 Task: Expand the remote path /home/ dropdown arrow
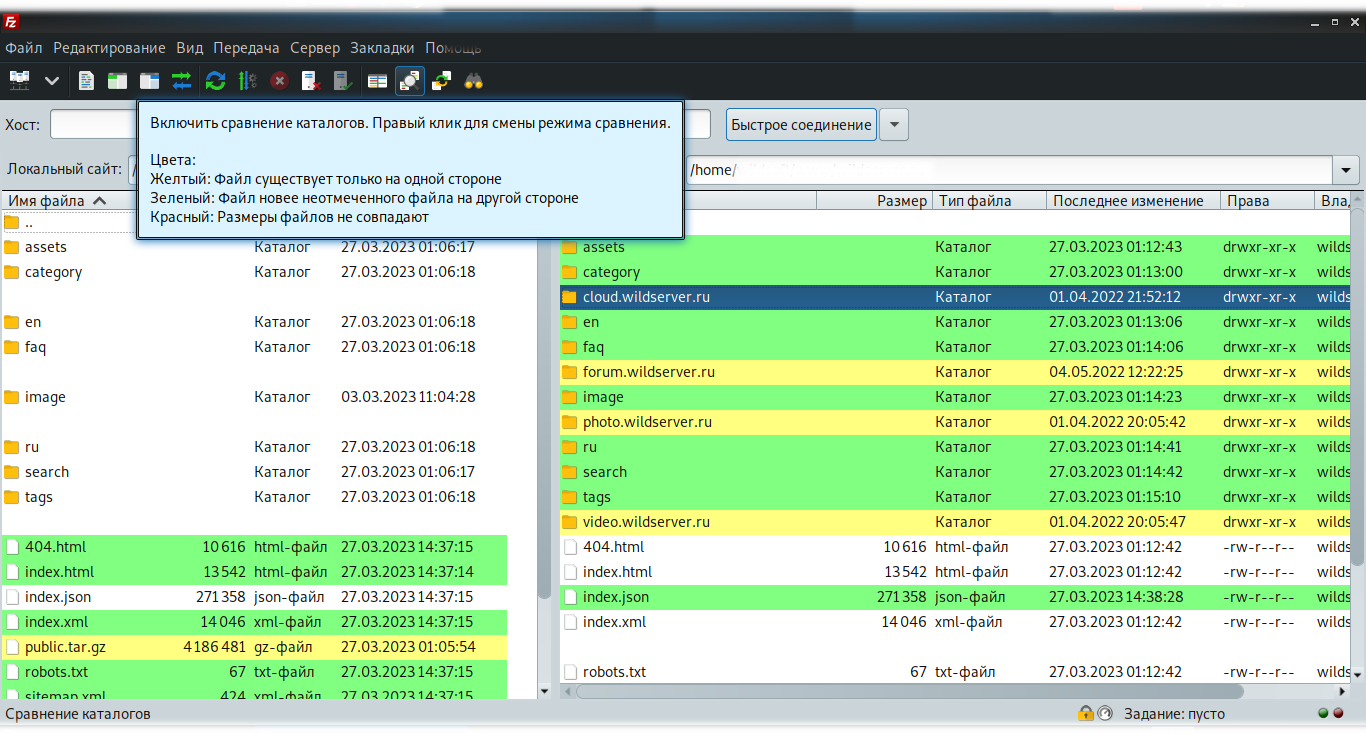[1348, 170]
